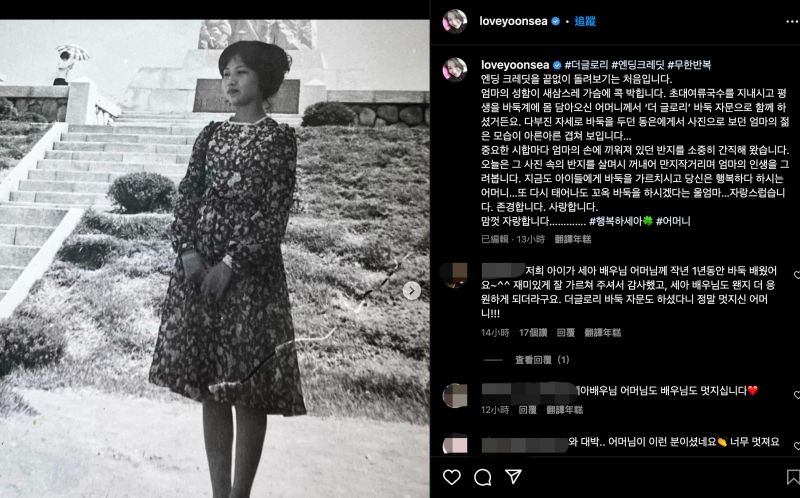Open the three-dot more options menu
Viewport: 800px width, 498px height.
pyautogui.click(x=792, y=21)
